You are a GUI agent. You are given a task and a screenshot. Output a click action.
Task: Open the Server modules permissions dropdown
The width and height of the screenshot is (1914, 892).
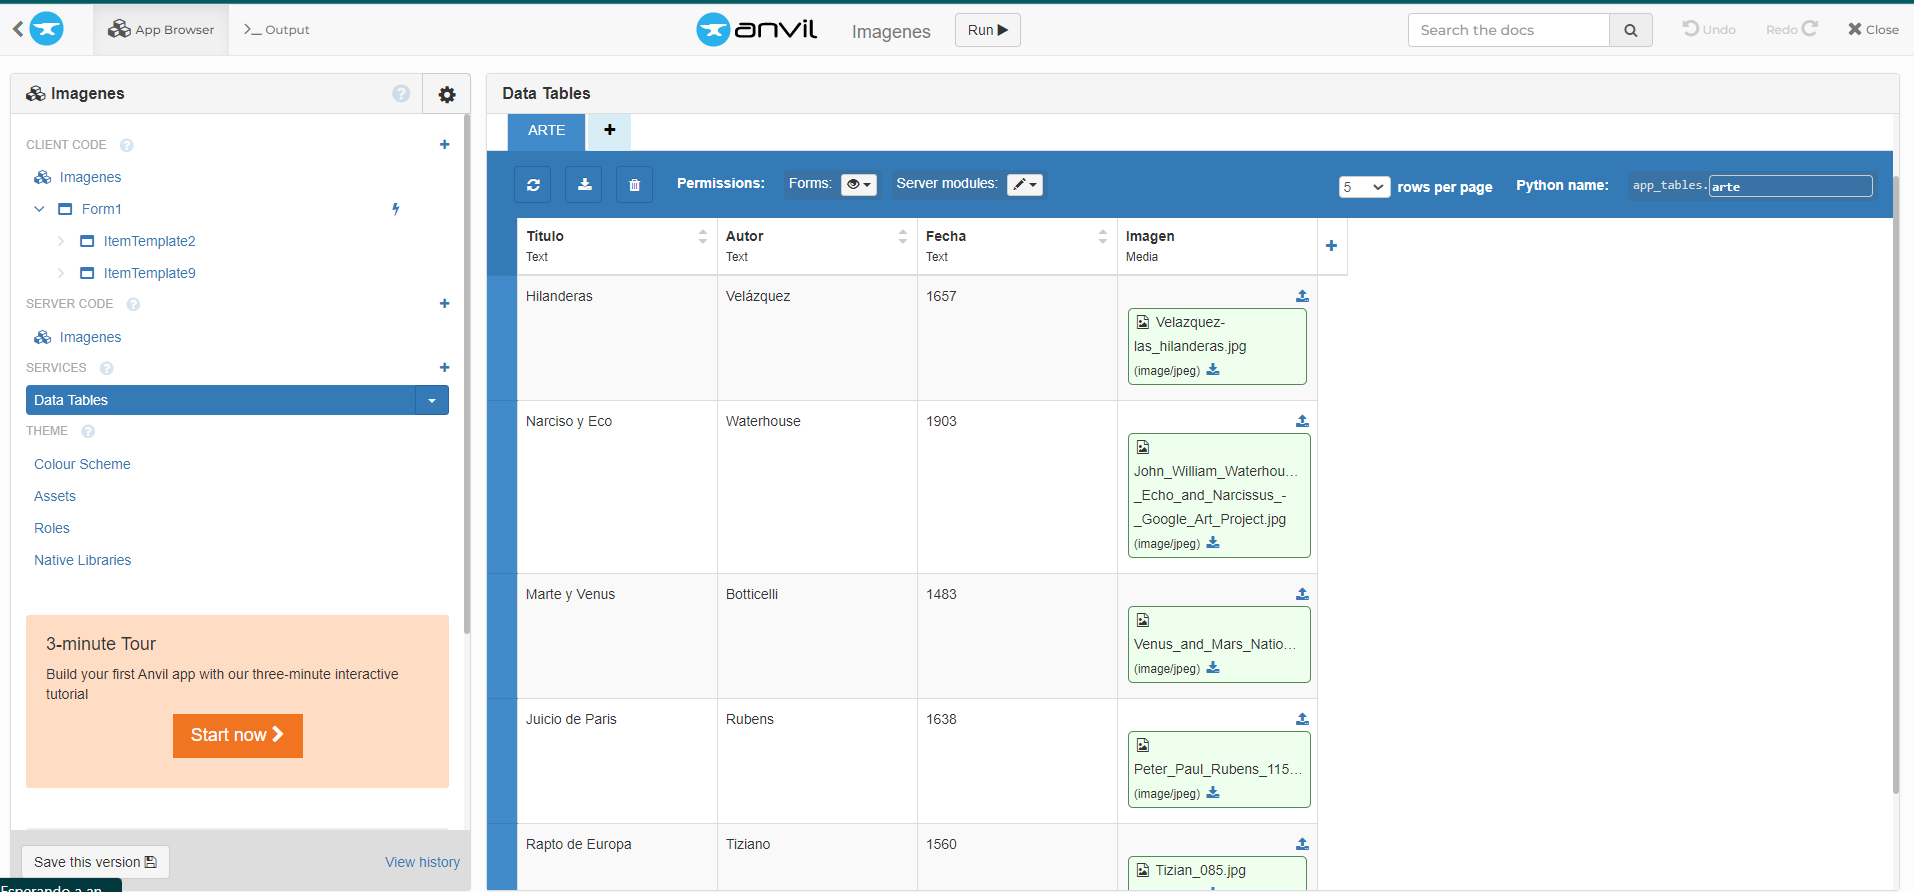pos(1025,184)
